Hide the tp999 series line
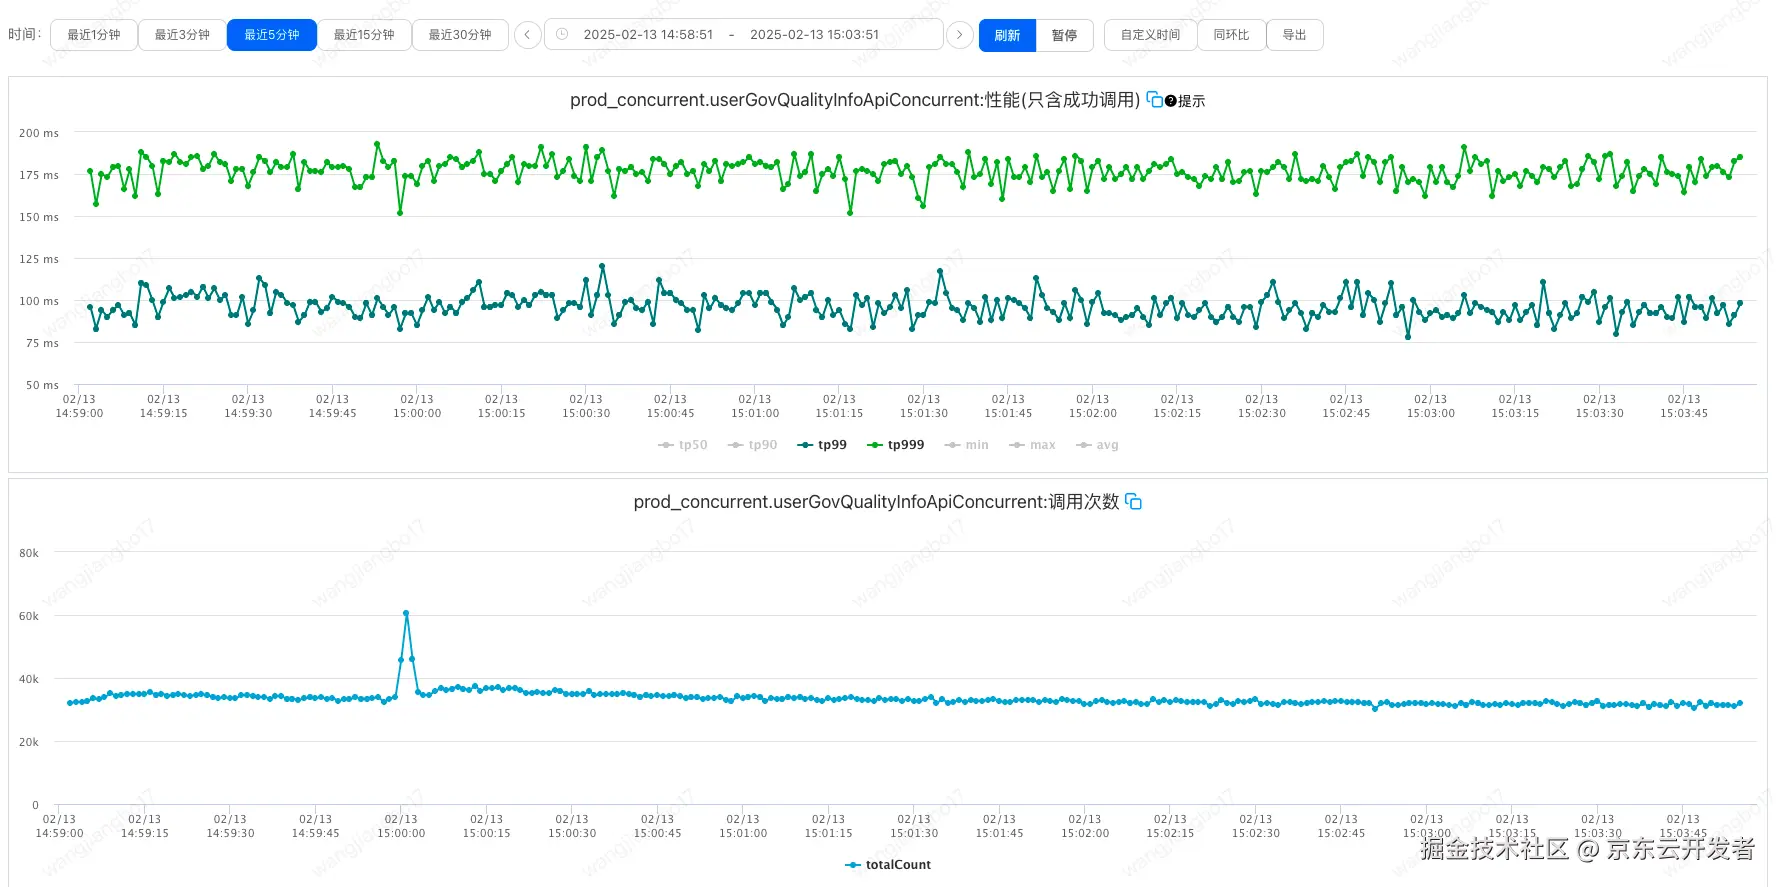The image size is (1780, 887). tap(895, 445)
